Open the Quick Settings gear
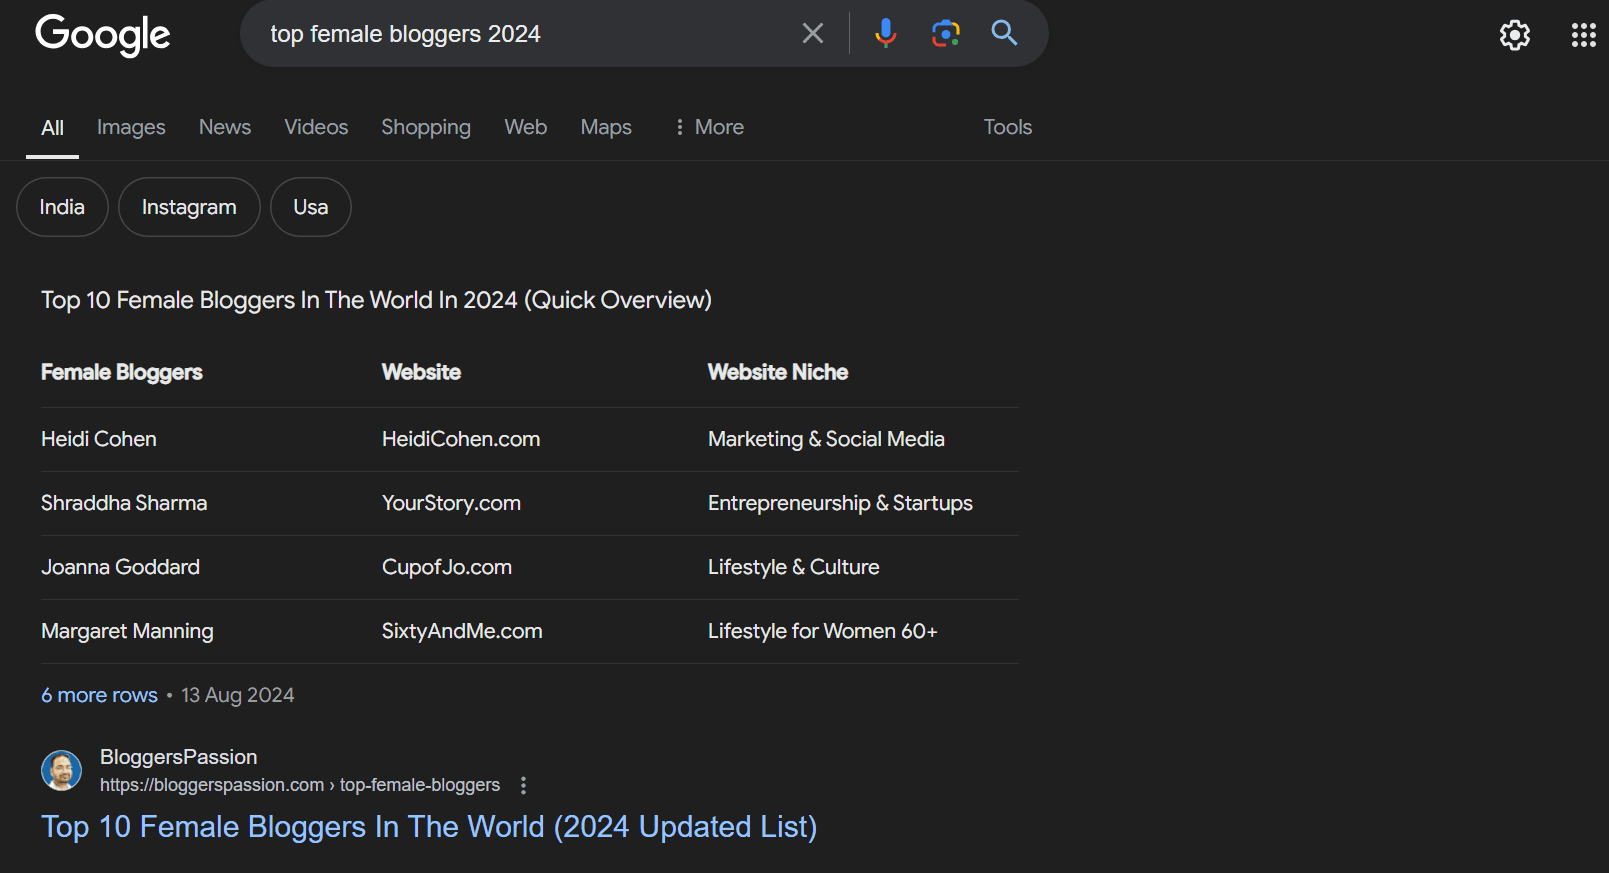The width and height of the screenshot is (1609, 873). [x=1514, y=36]
